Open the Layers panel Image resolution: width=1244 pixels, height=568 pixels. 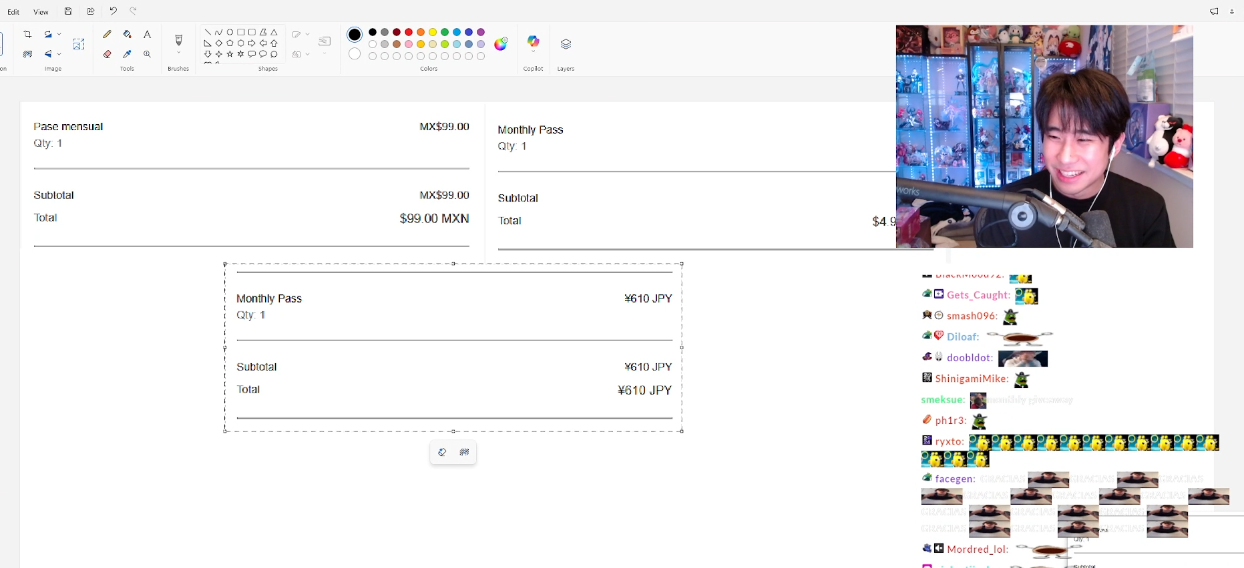[566, 44]
